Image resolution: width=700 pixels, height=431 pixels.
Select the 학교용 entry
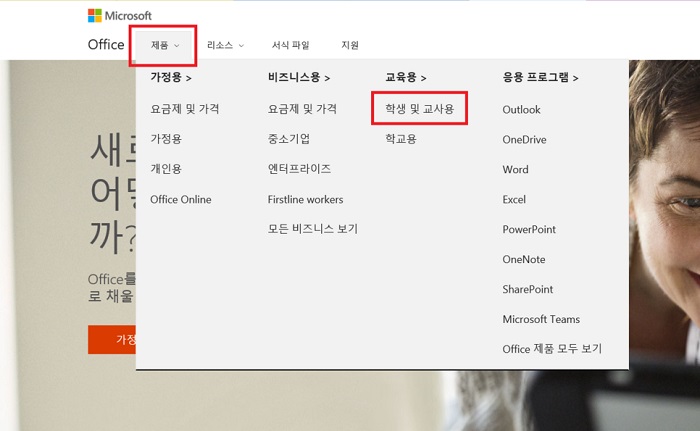click(x=401, y=139)
